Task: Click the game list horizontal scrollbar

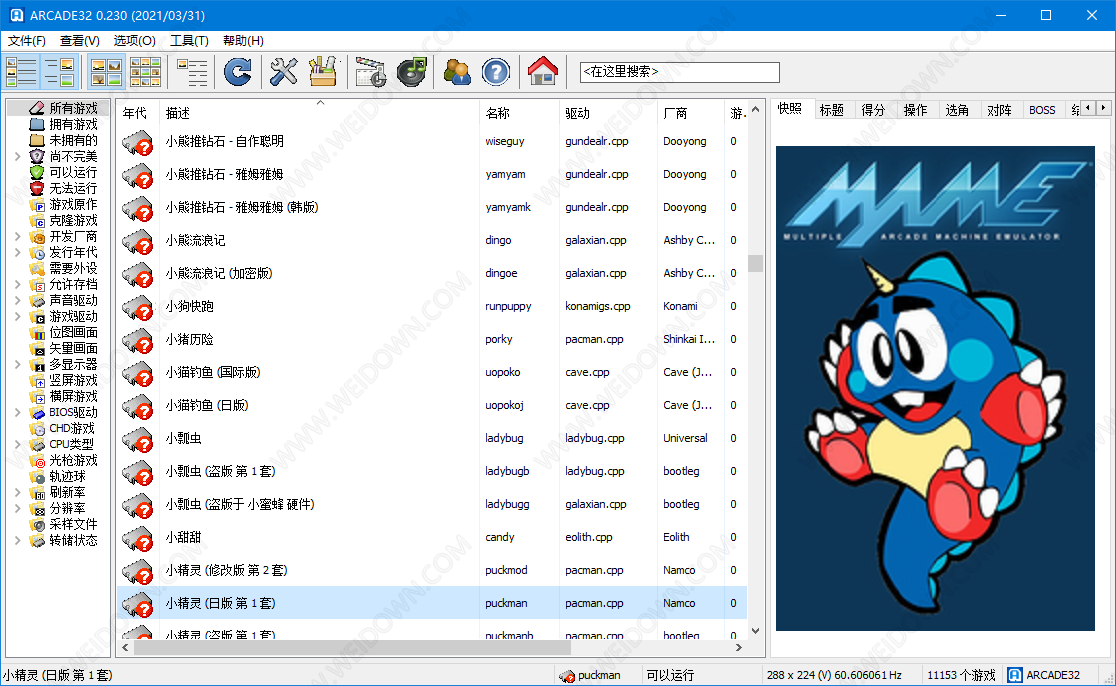Action: [352, 648]
